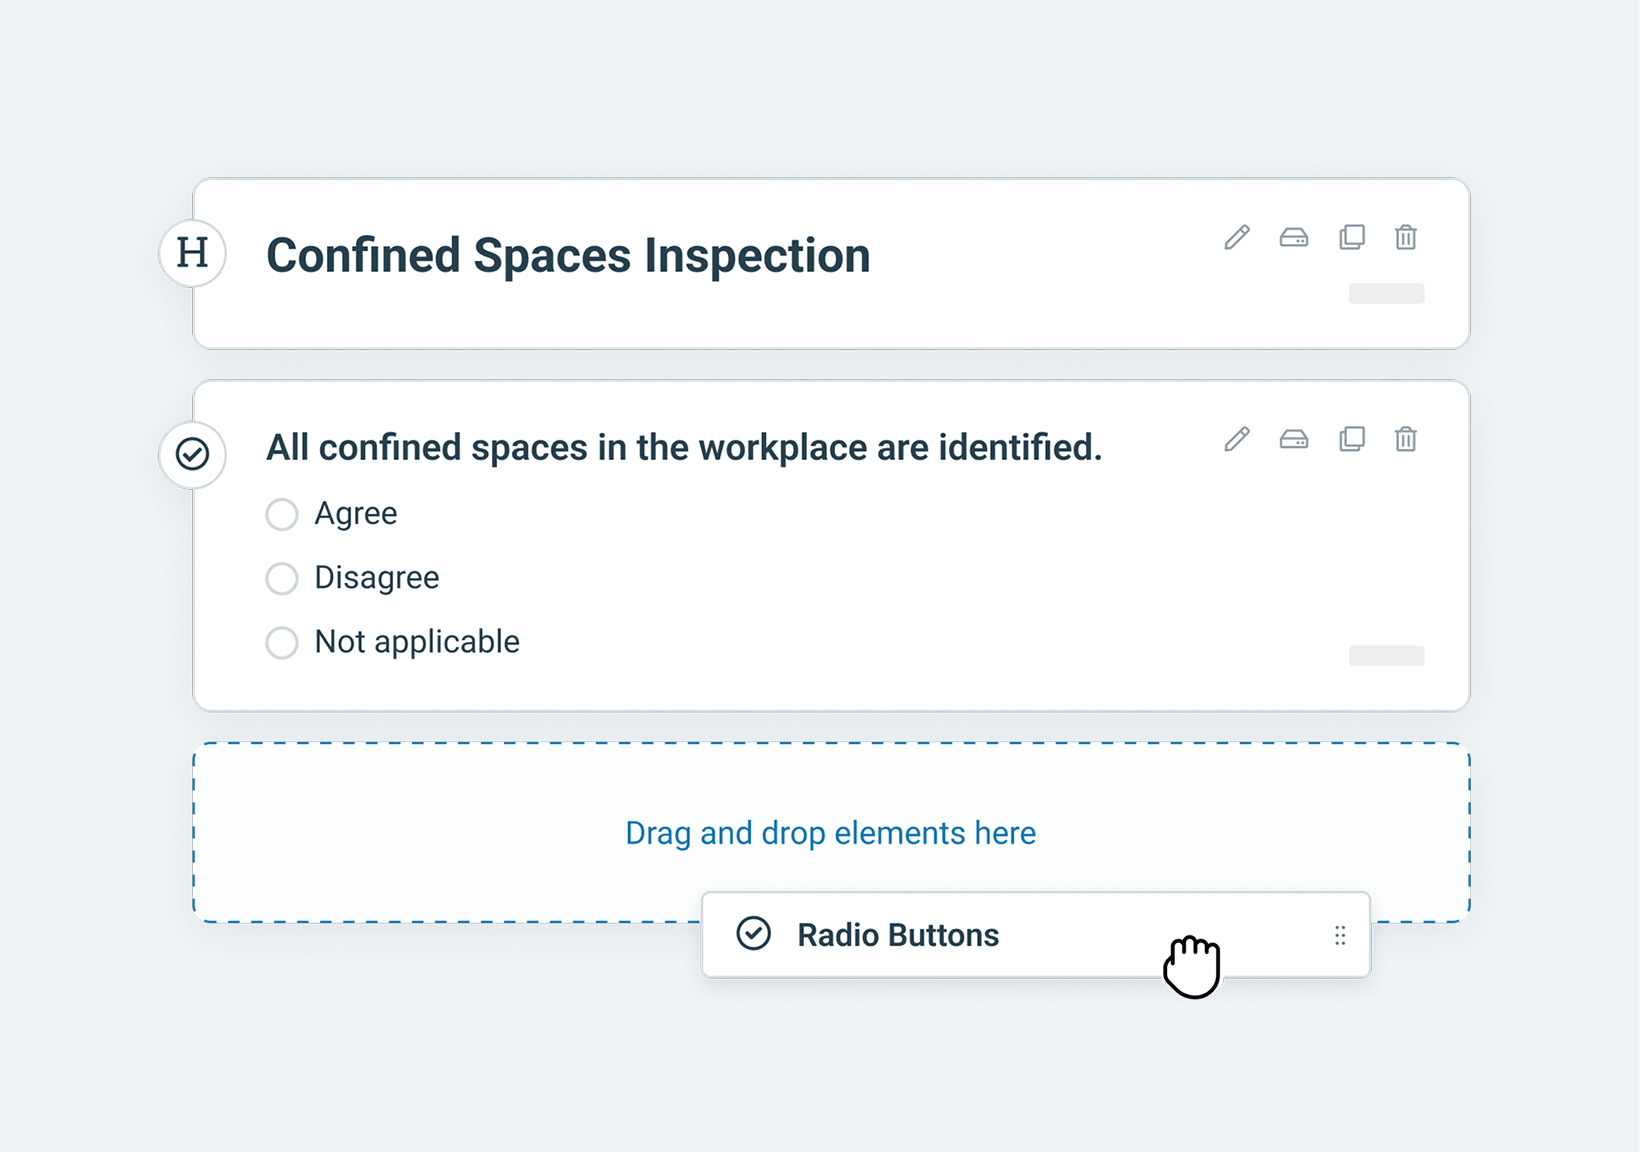Click the Drag and drop elements here zone
Screen dimensions: 1640x1152
(831, 832)
